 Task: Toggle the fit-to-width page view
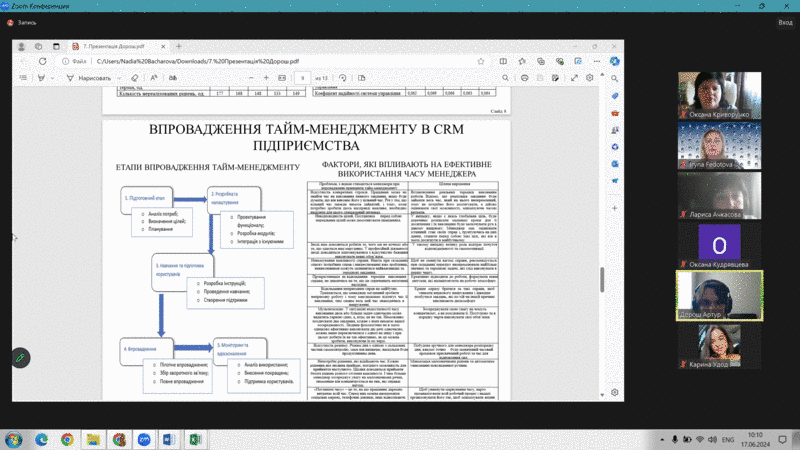click(283, 78)
